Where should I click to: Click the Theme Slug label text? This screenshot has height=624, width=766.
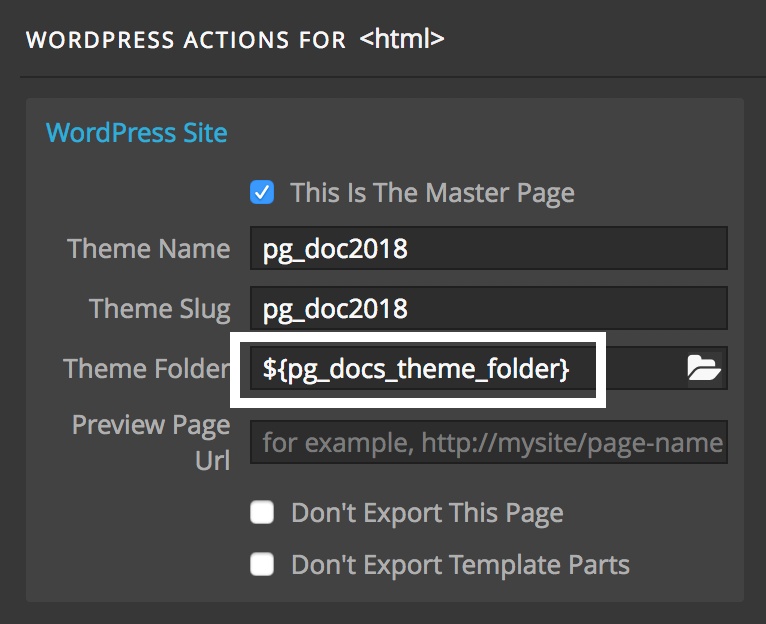159,309
